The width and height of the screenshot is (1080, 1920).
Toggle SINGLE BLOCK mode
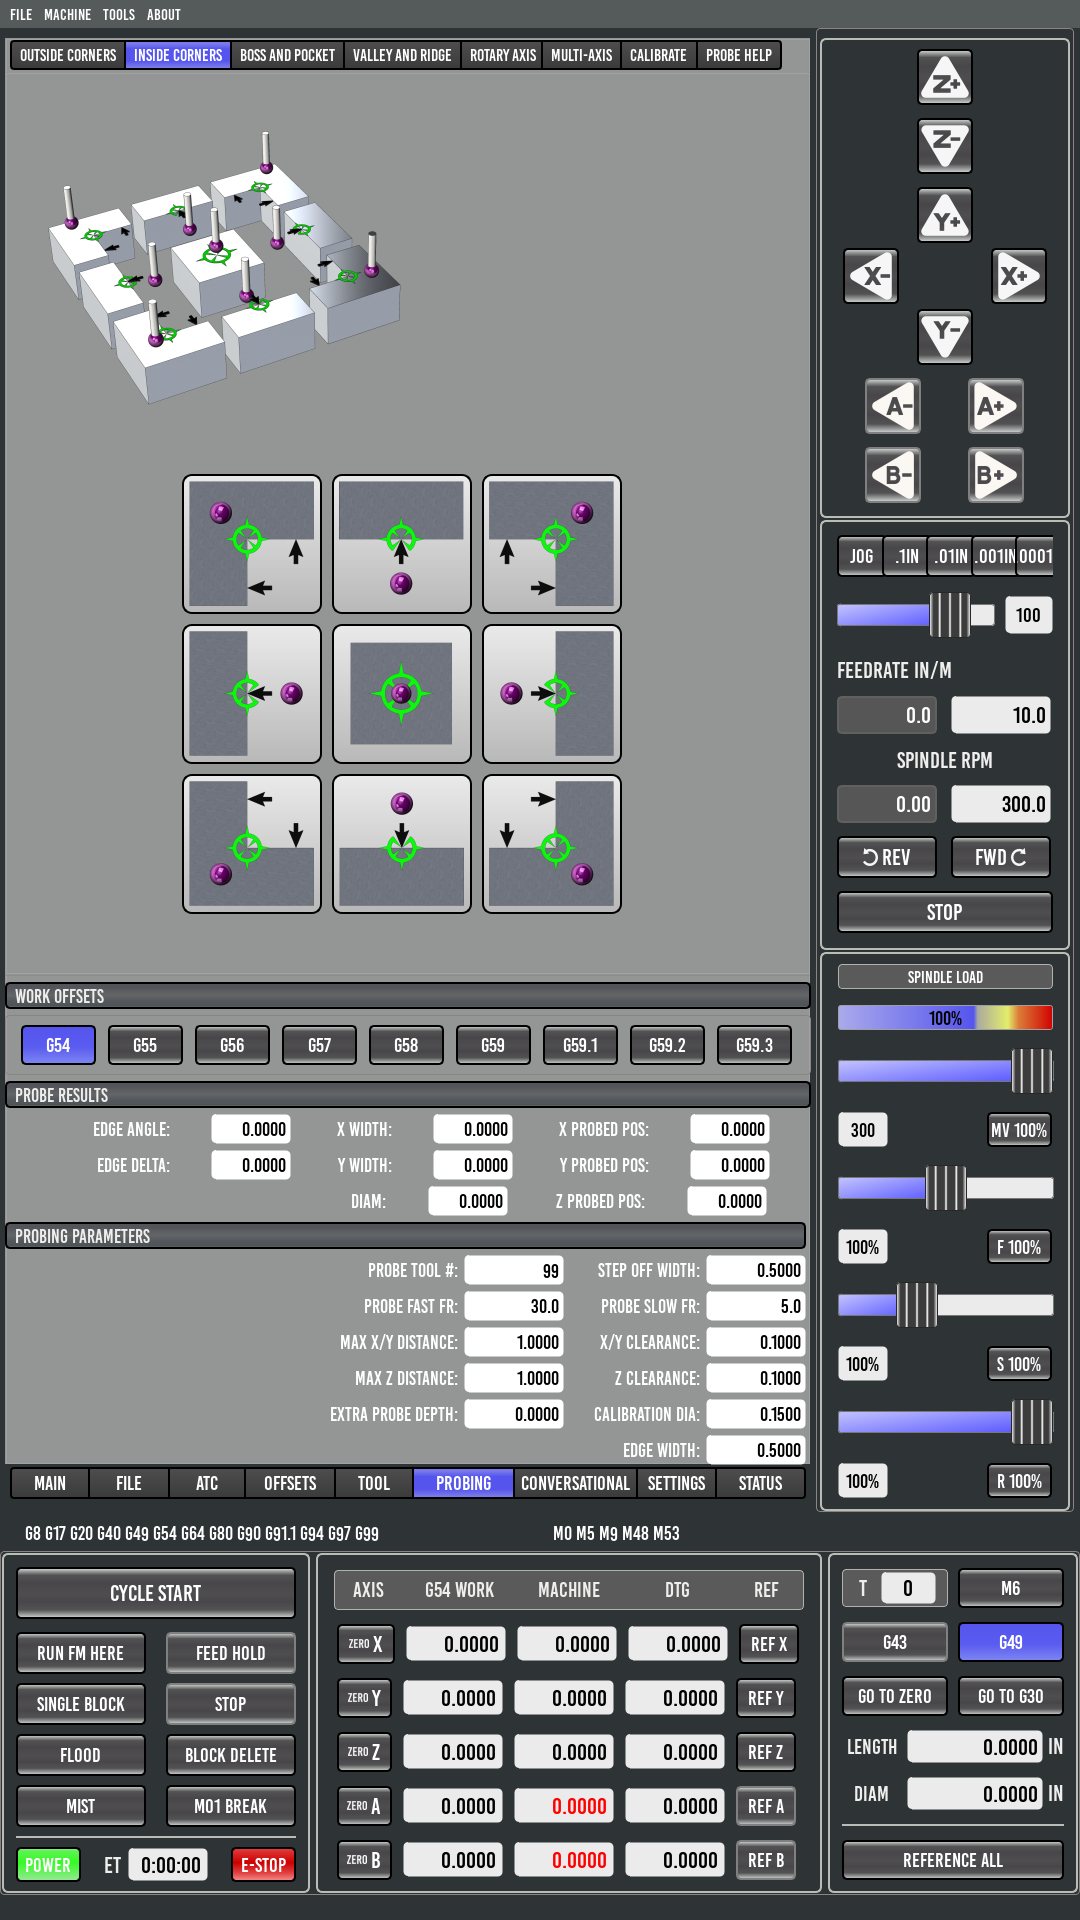81,1704
